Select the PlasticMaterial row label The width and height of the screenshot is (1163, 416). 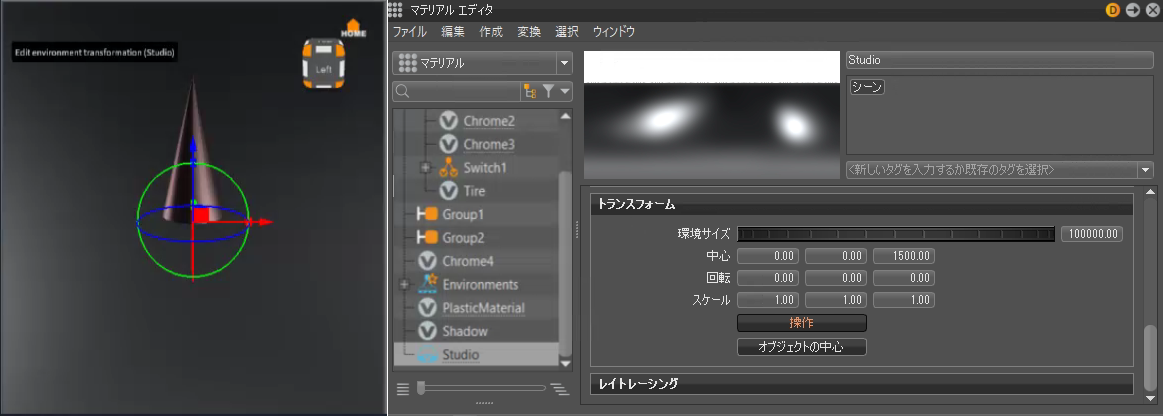coord(484,308)
